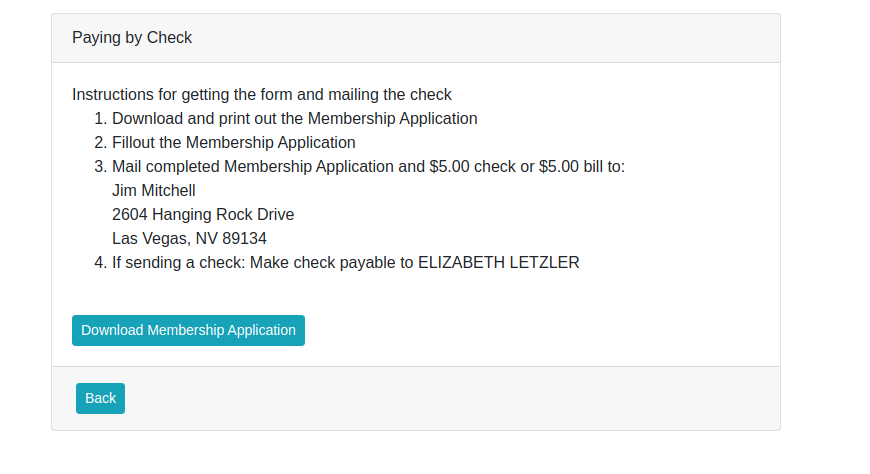The image size is (870, 474).
Task: Select the ZIP code 89134
Action: point(245,239)
